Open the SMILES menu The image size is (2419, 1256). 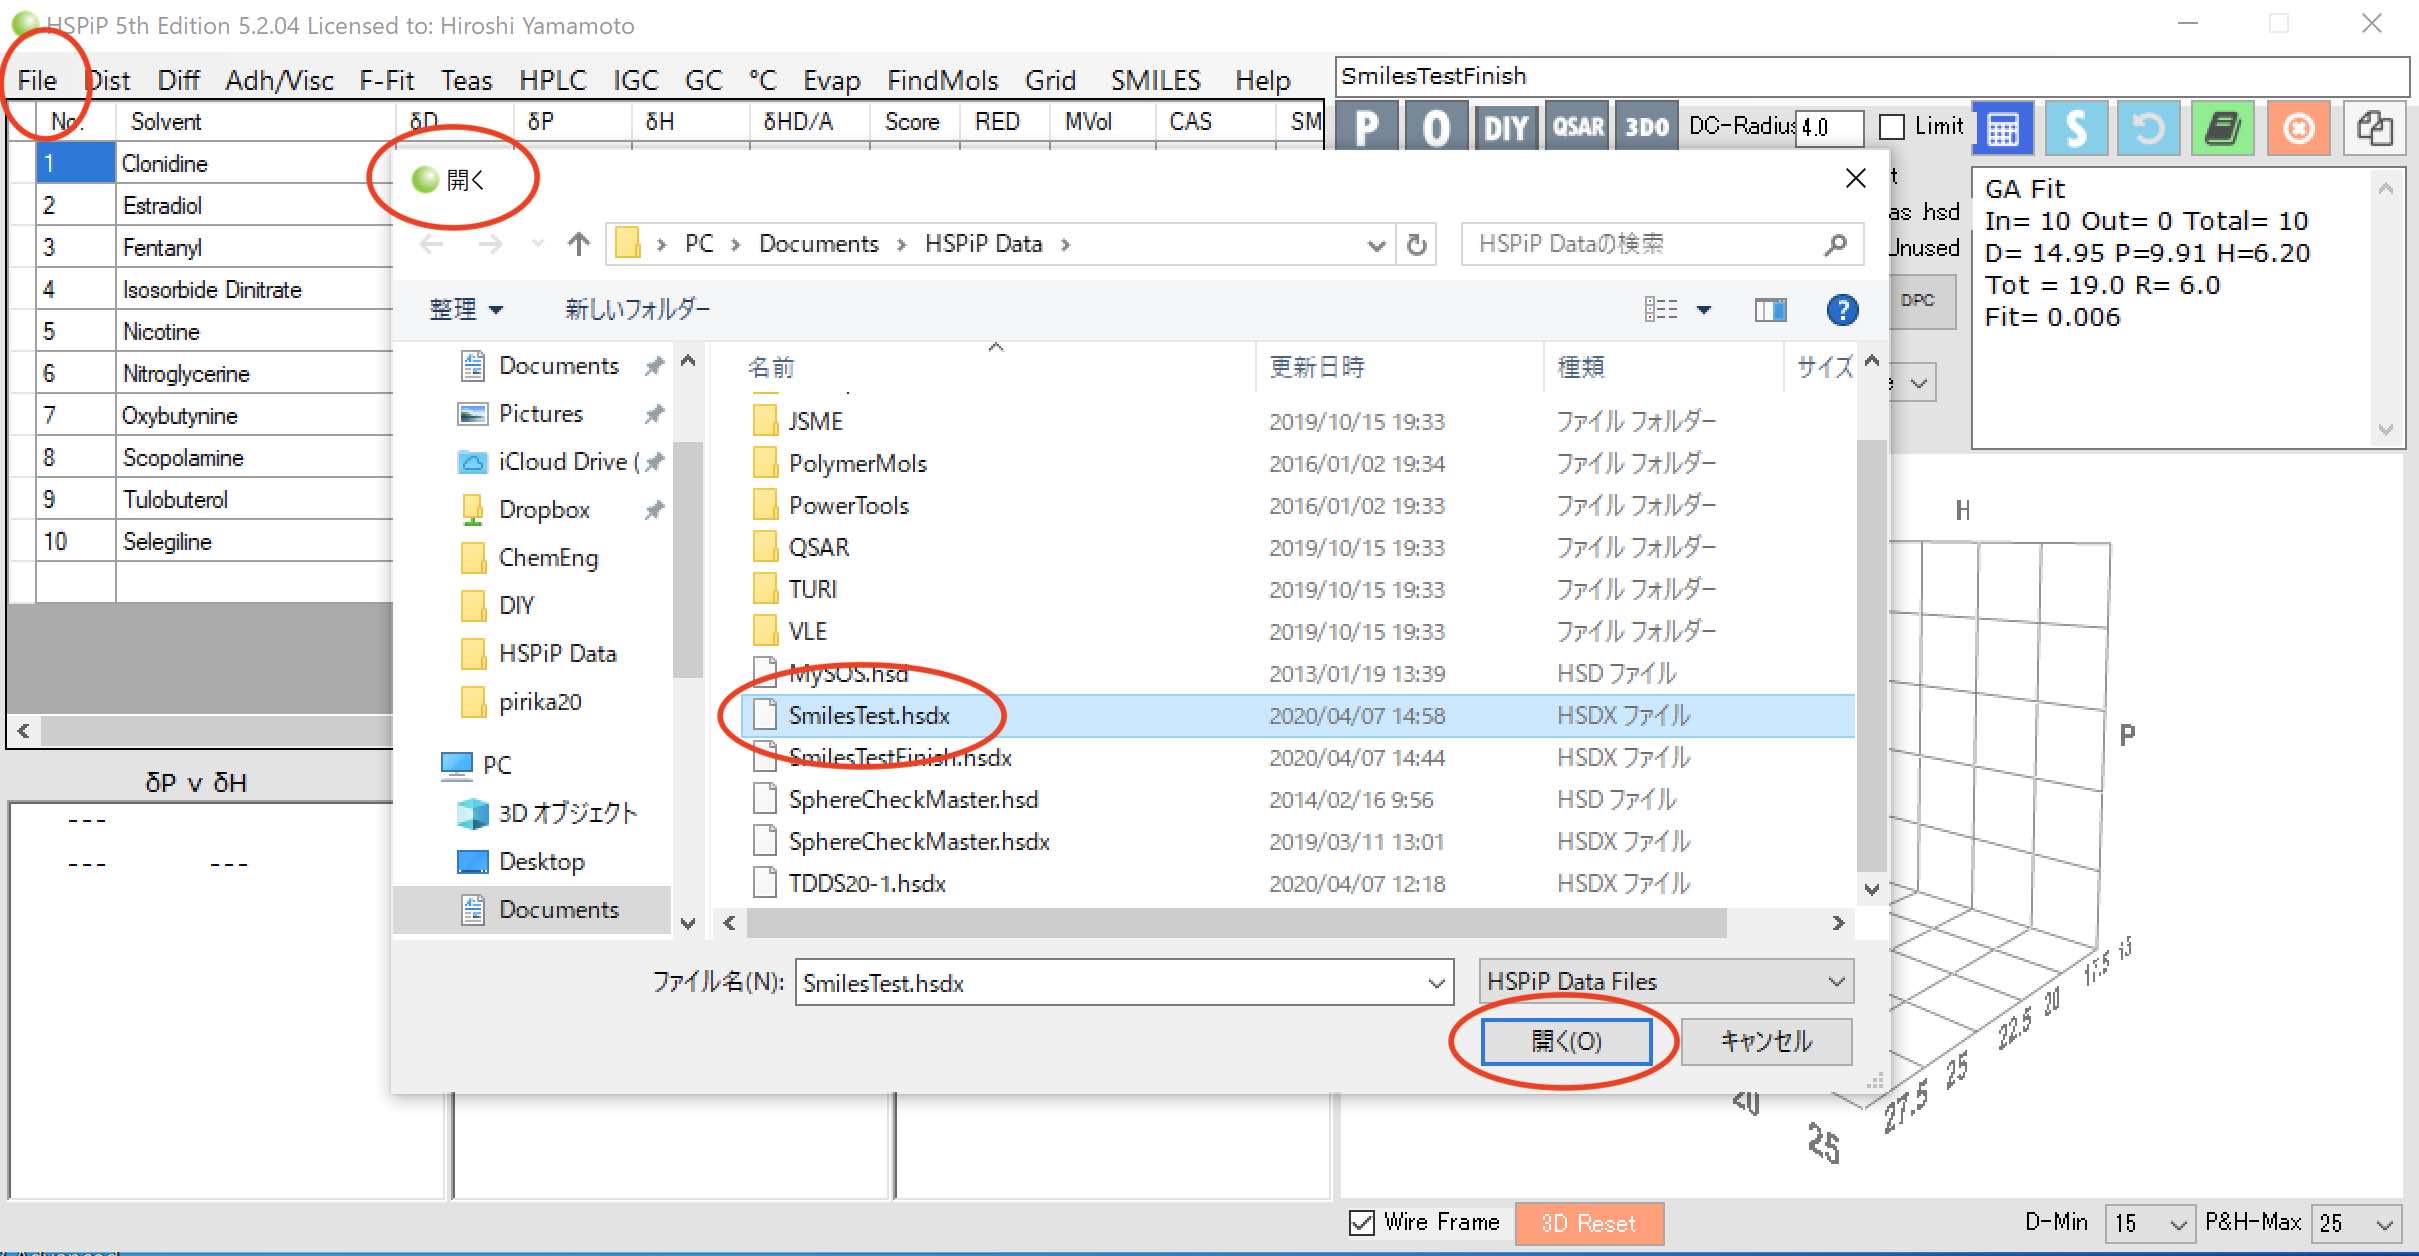[1155, 80]
